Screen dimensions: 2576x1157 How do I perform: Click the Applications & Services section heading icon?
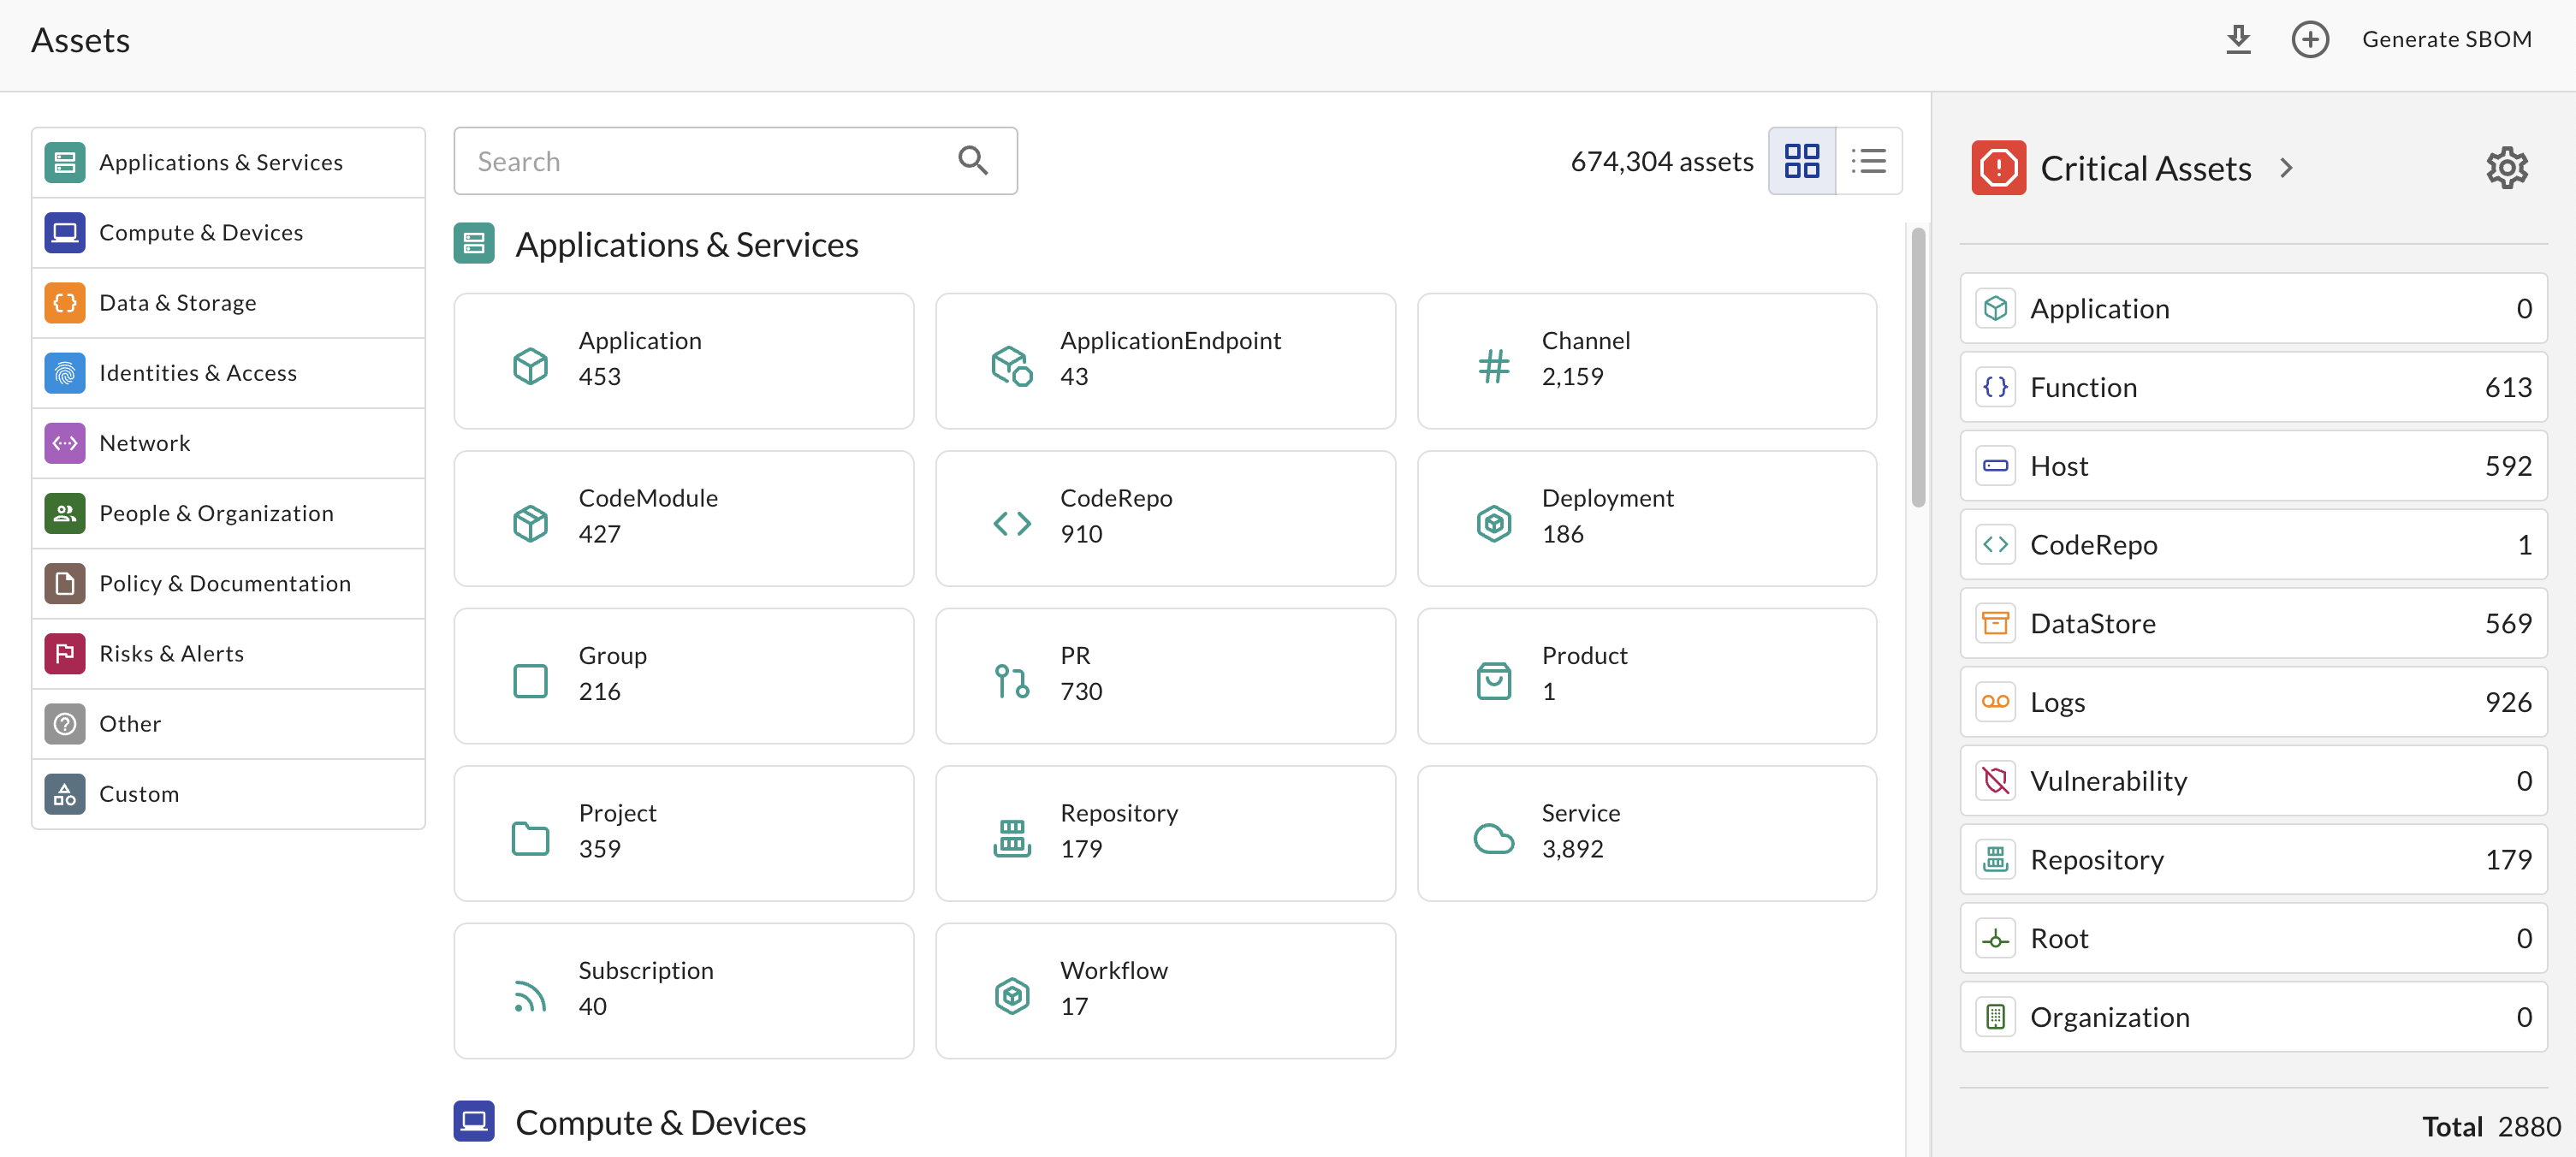pyautogui.click(x=474, y=243)
